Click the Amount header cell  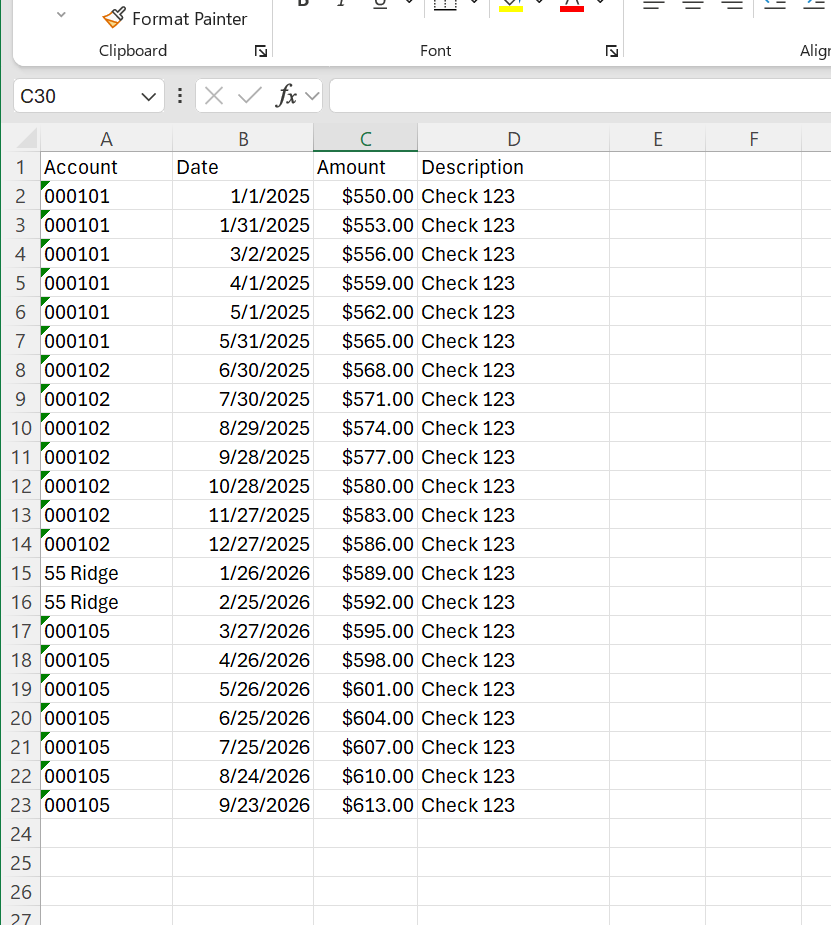(x=366, y=167)
